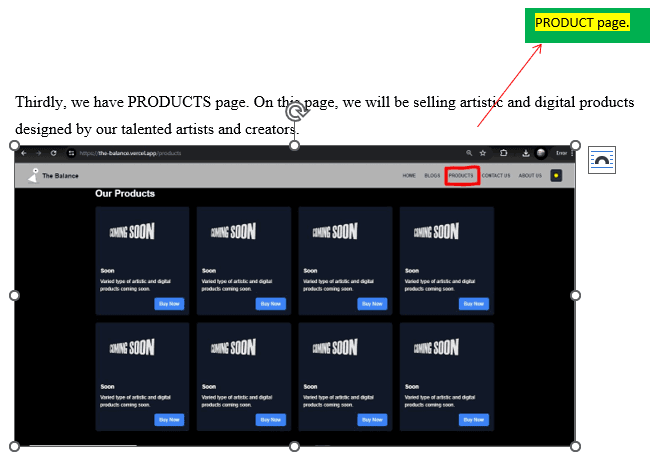Open the PRODUCTS nav item
The image size is (650, 457).
pos(461,176)
